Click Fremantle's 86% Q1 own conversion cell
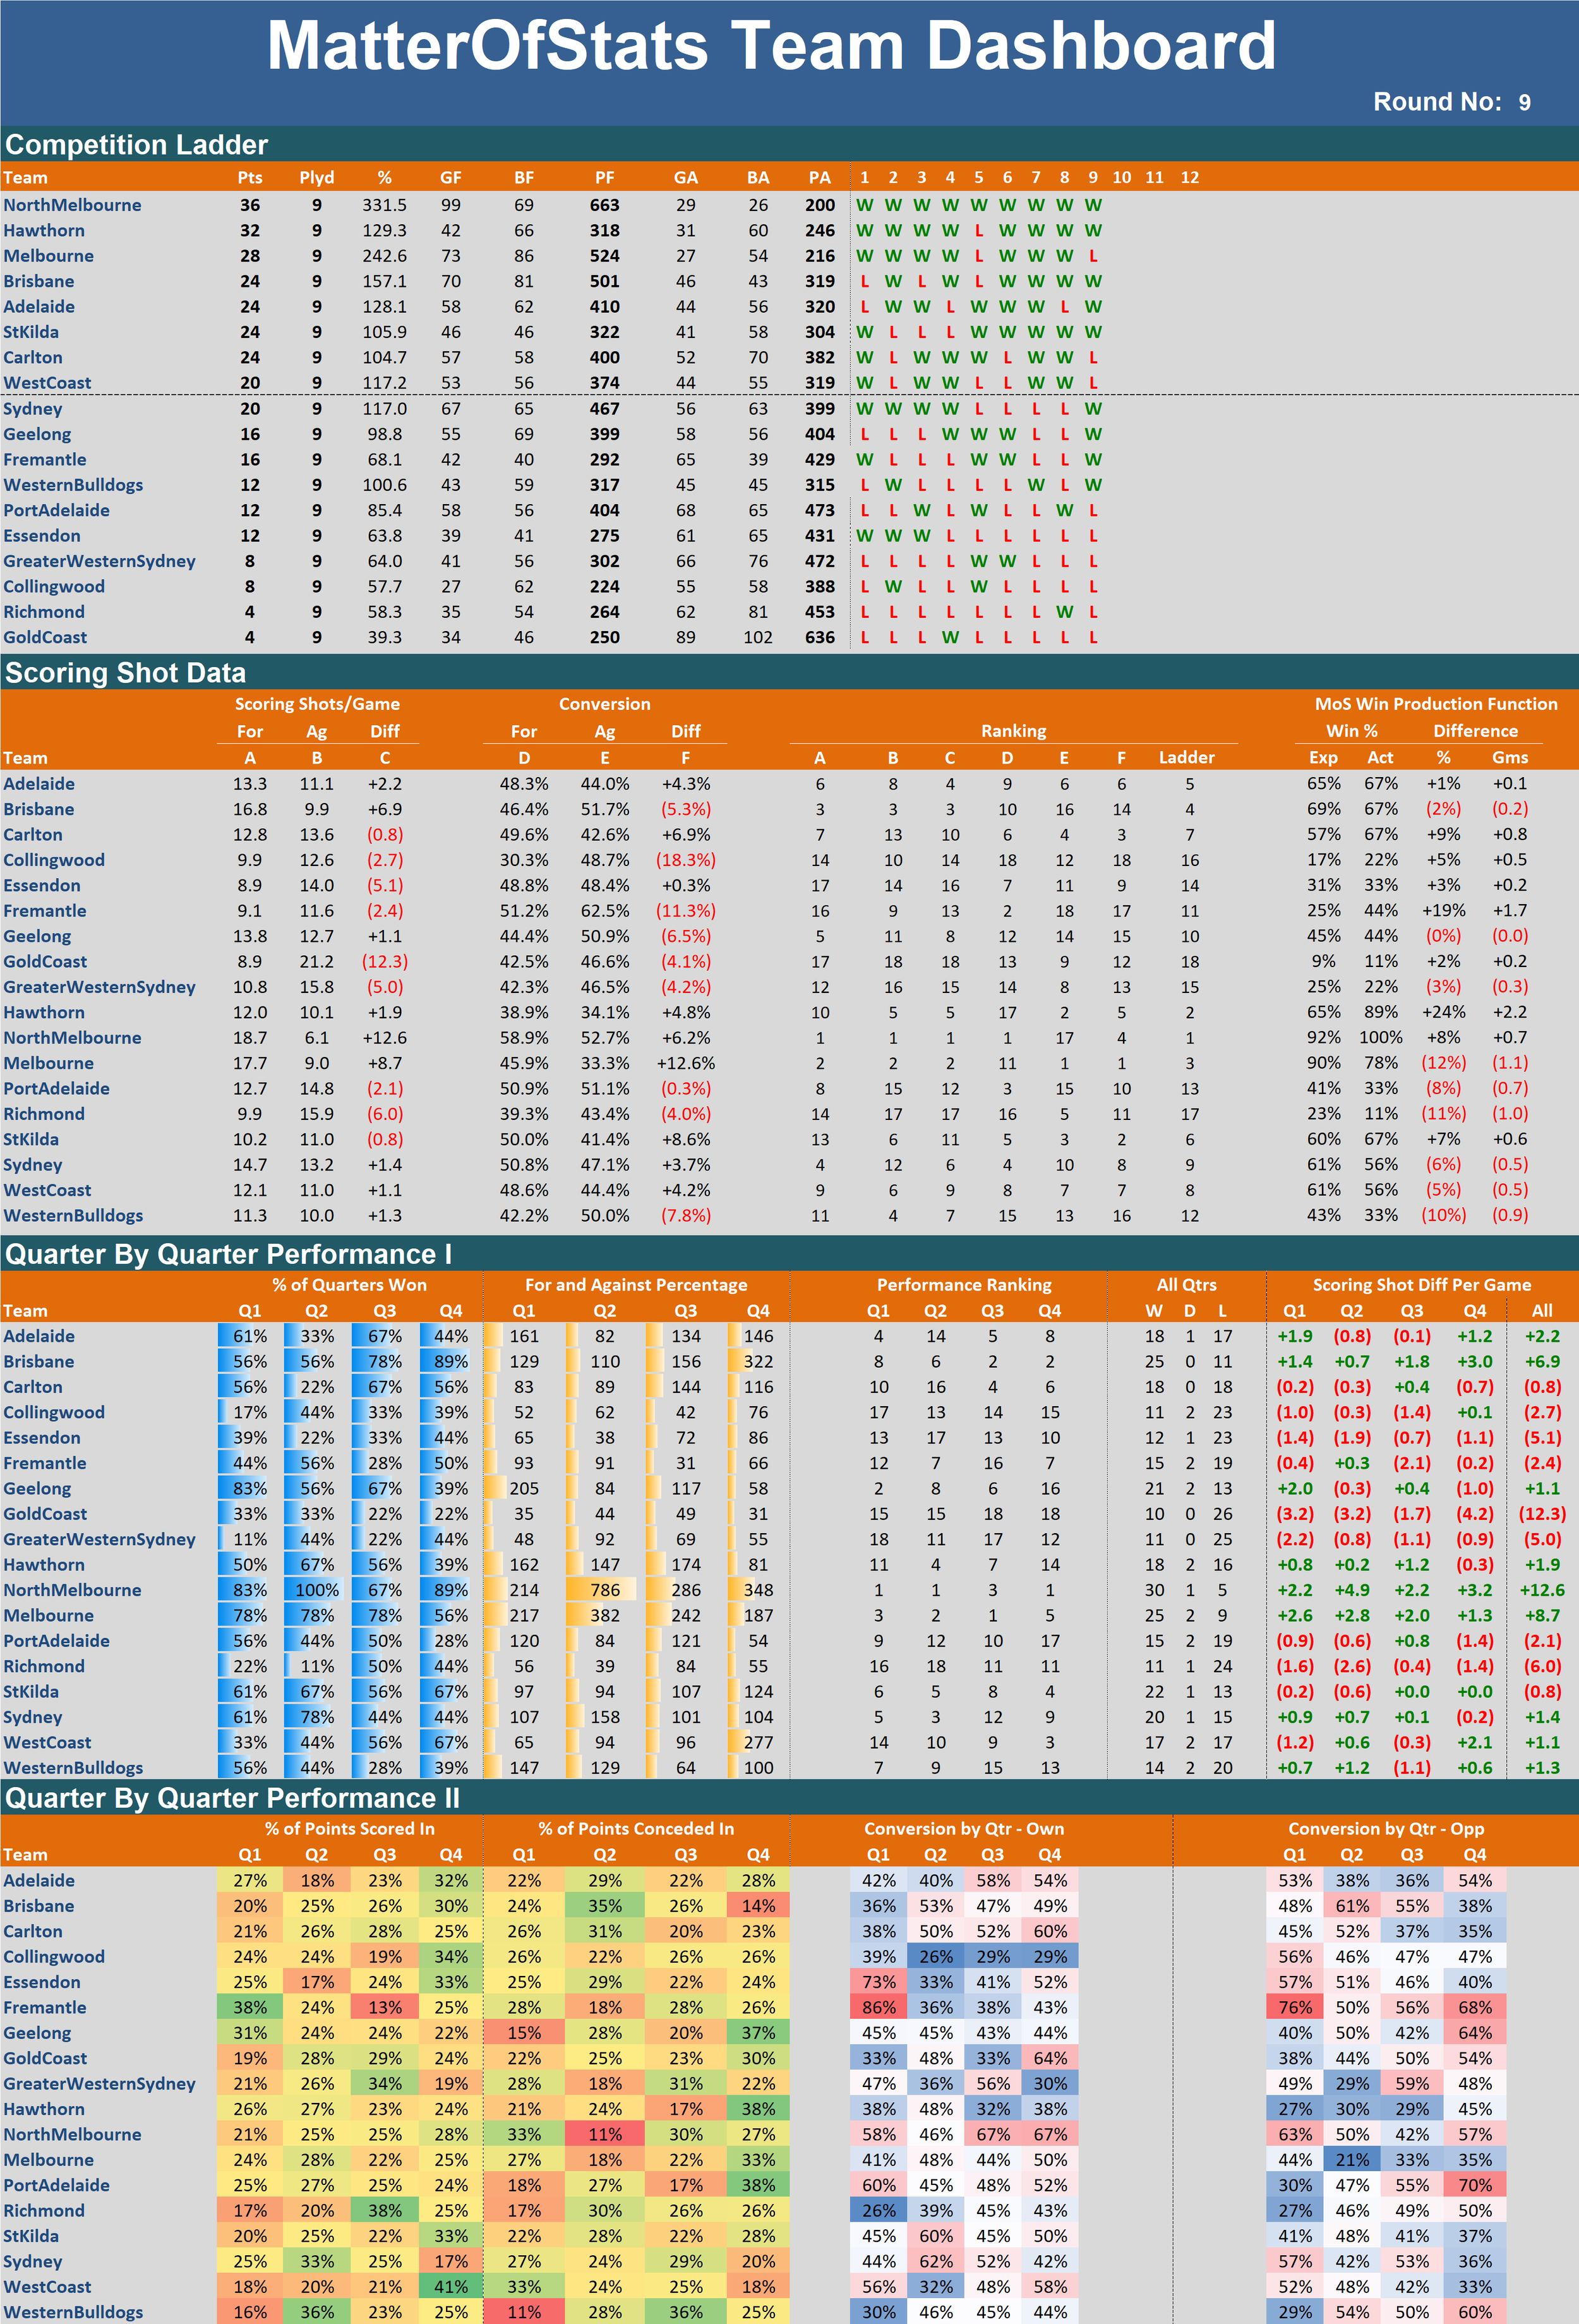 pos(878,2007)
